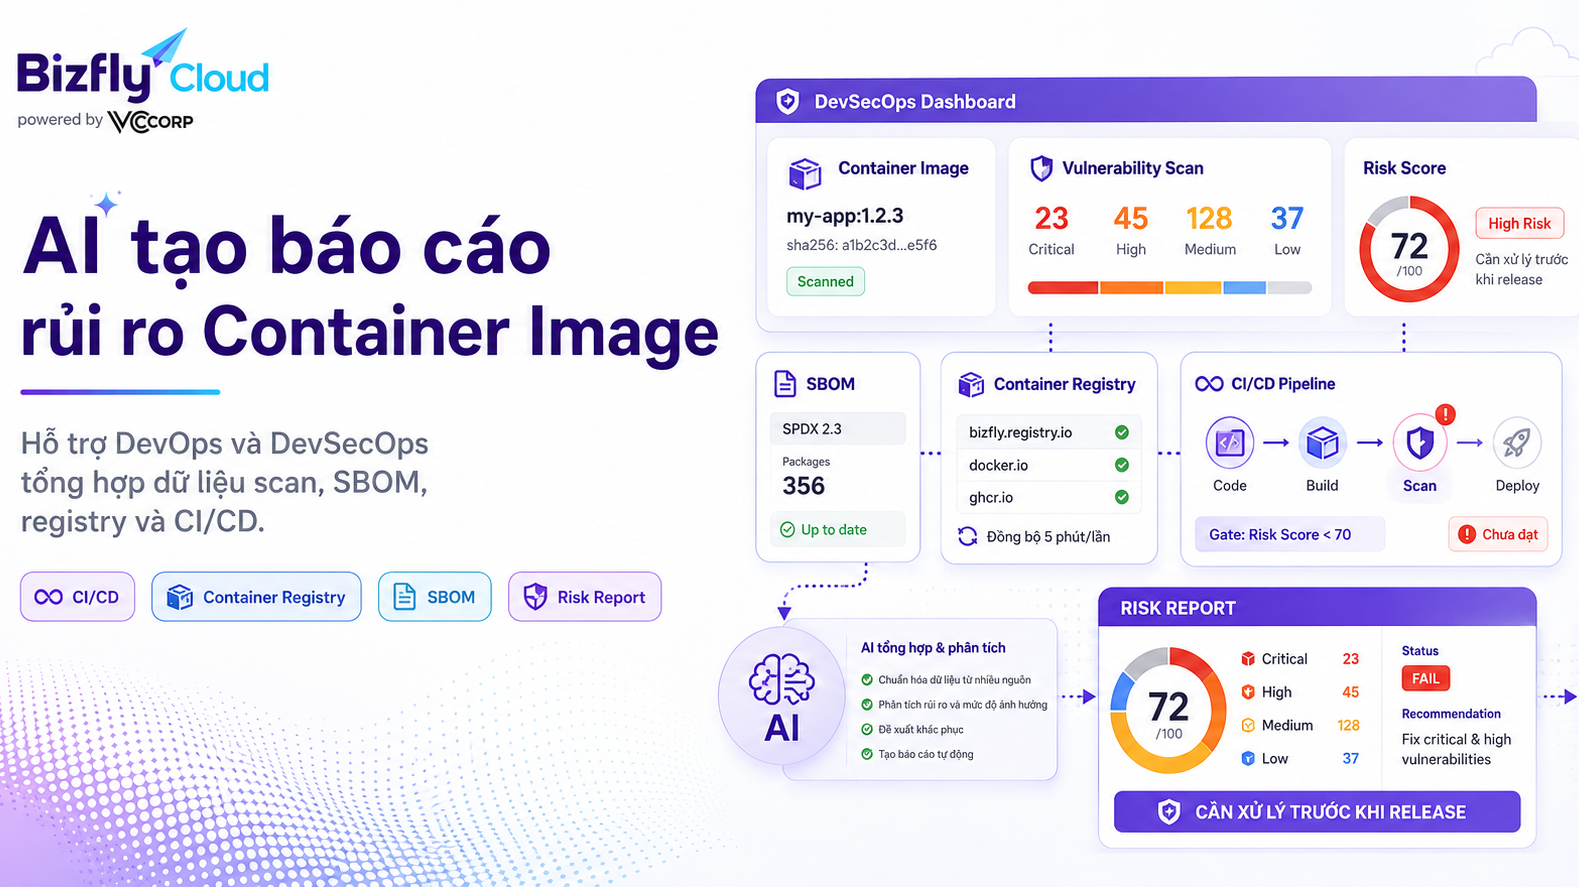Click the sync icon beside Đồng bộ 5 phút/lần
Screen dimensions: 1579x887
click(x=968, y=536)
